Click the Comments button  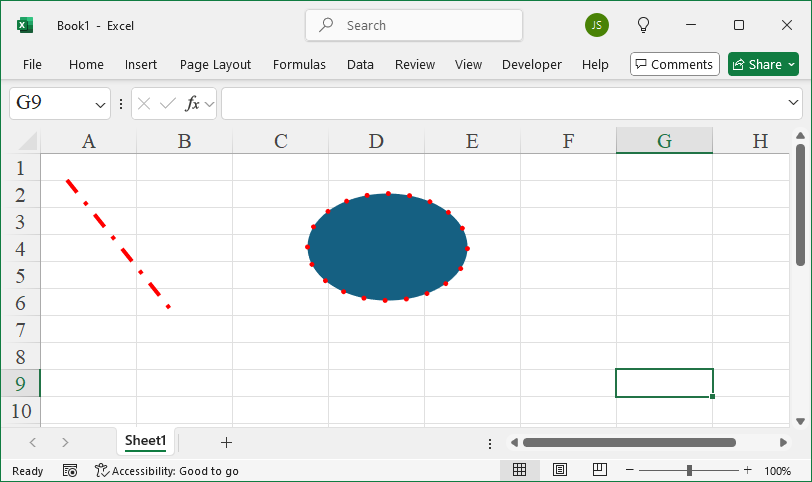tap(675, 64)
